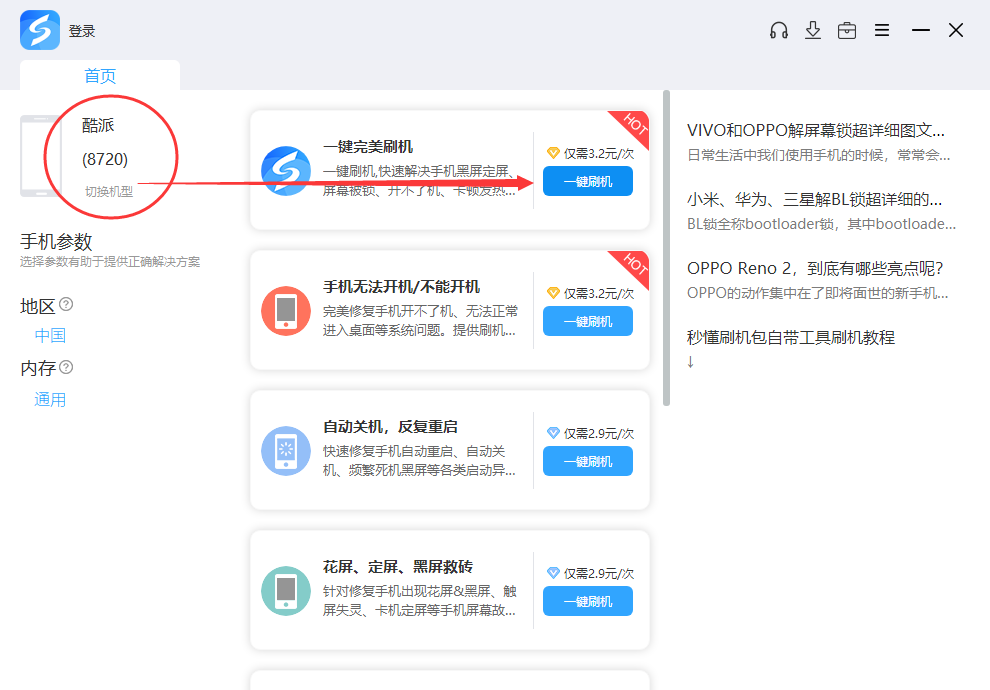The image size is (990, 690).
Task: Open the hamburger menu icon
Action: click(x=882, y=30)
